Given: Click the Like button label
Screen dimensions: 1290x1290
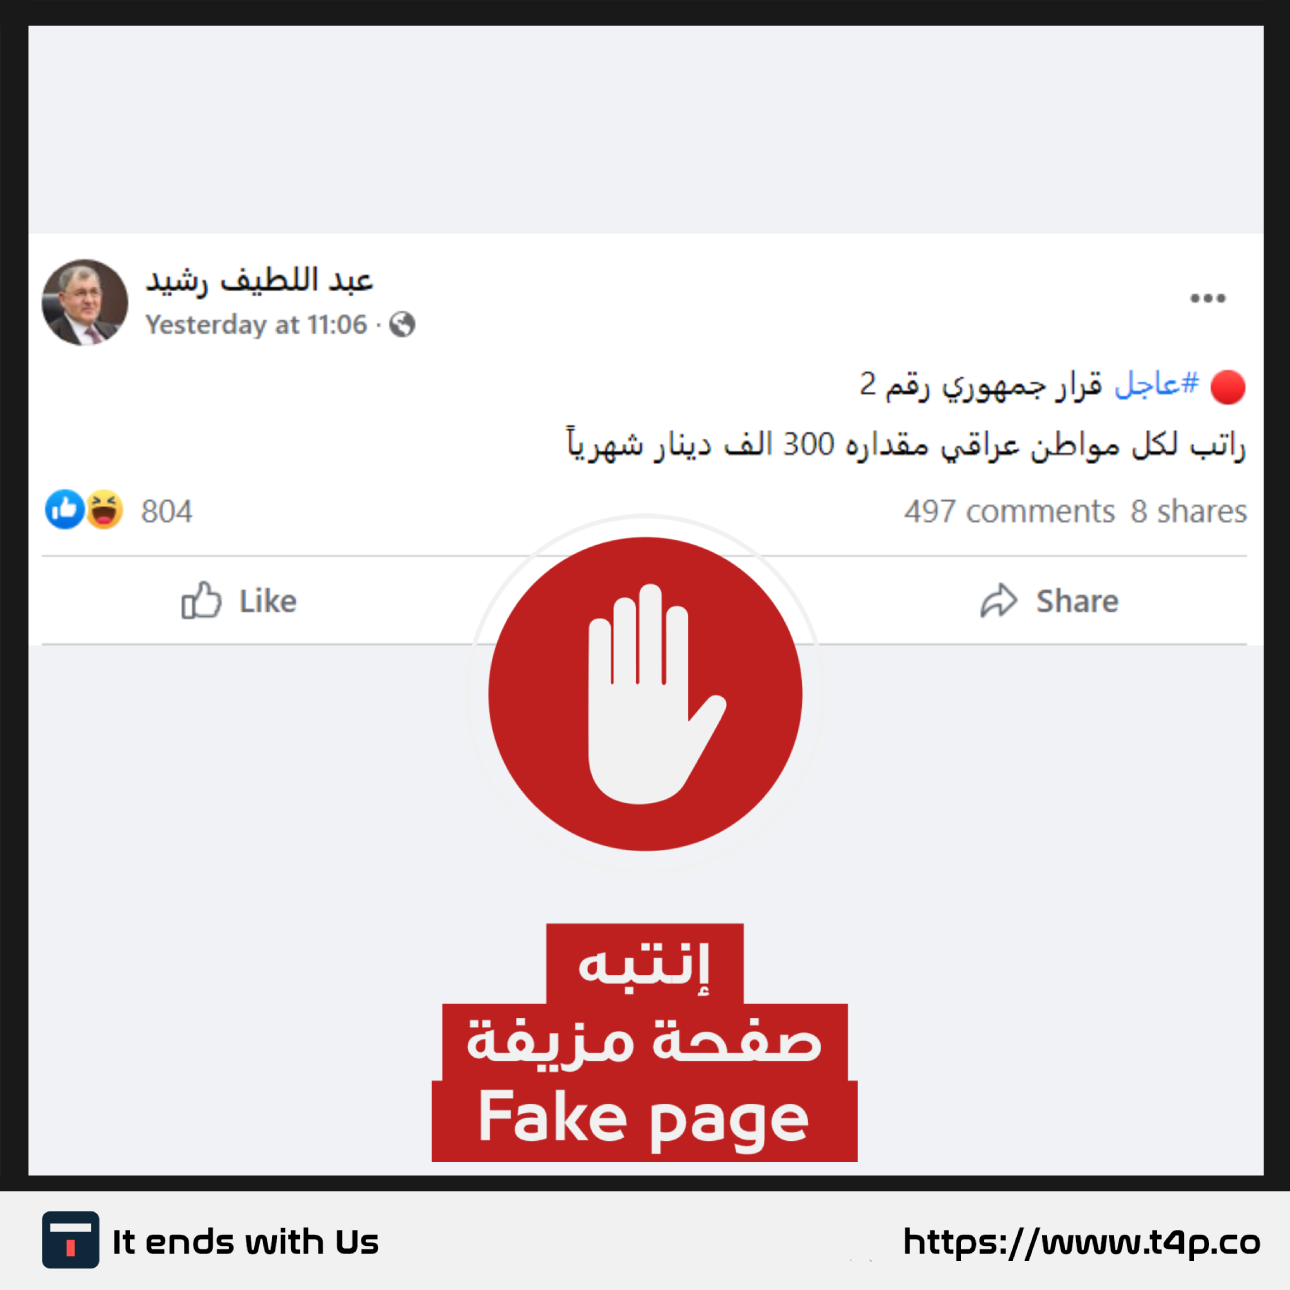Looking at the screenshot, I should pos(268,601).
